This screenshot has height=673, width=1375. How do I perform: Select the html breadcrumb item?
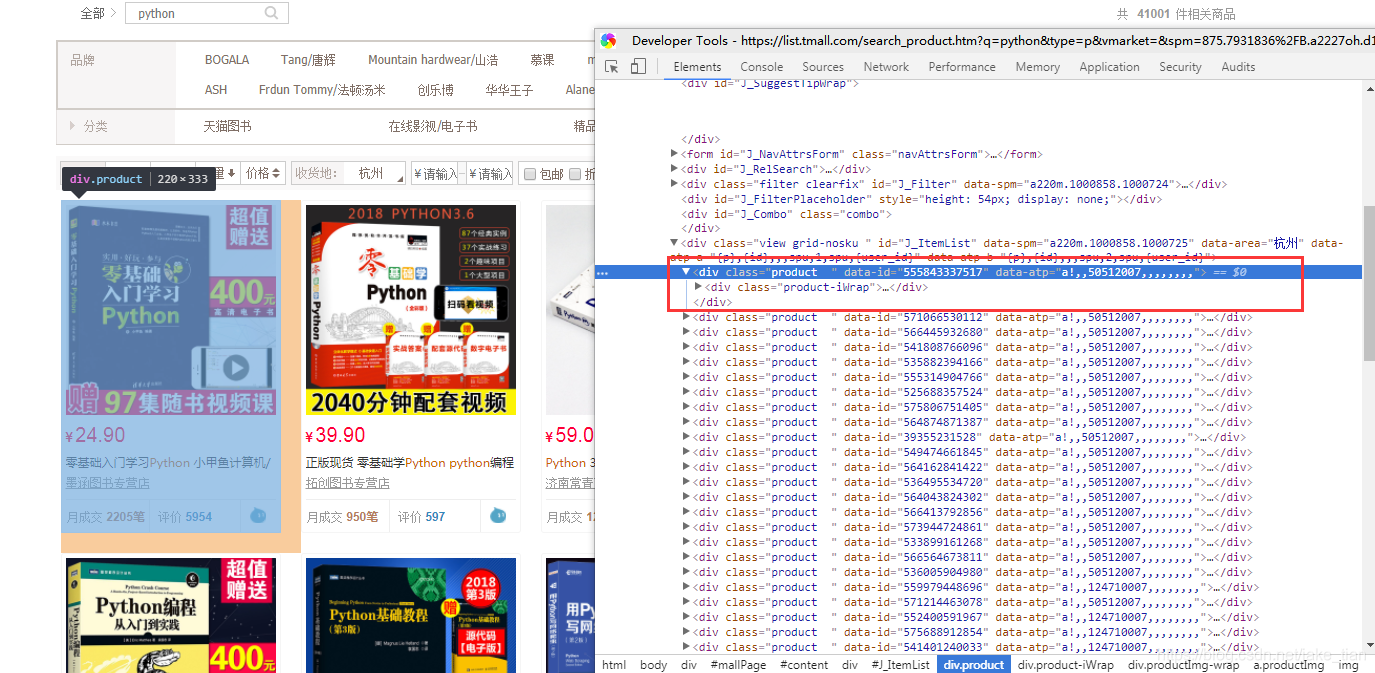(x=614, y=665)
